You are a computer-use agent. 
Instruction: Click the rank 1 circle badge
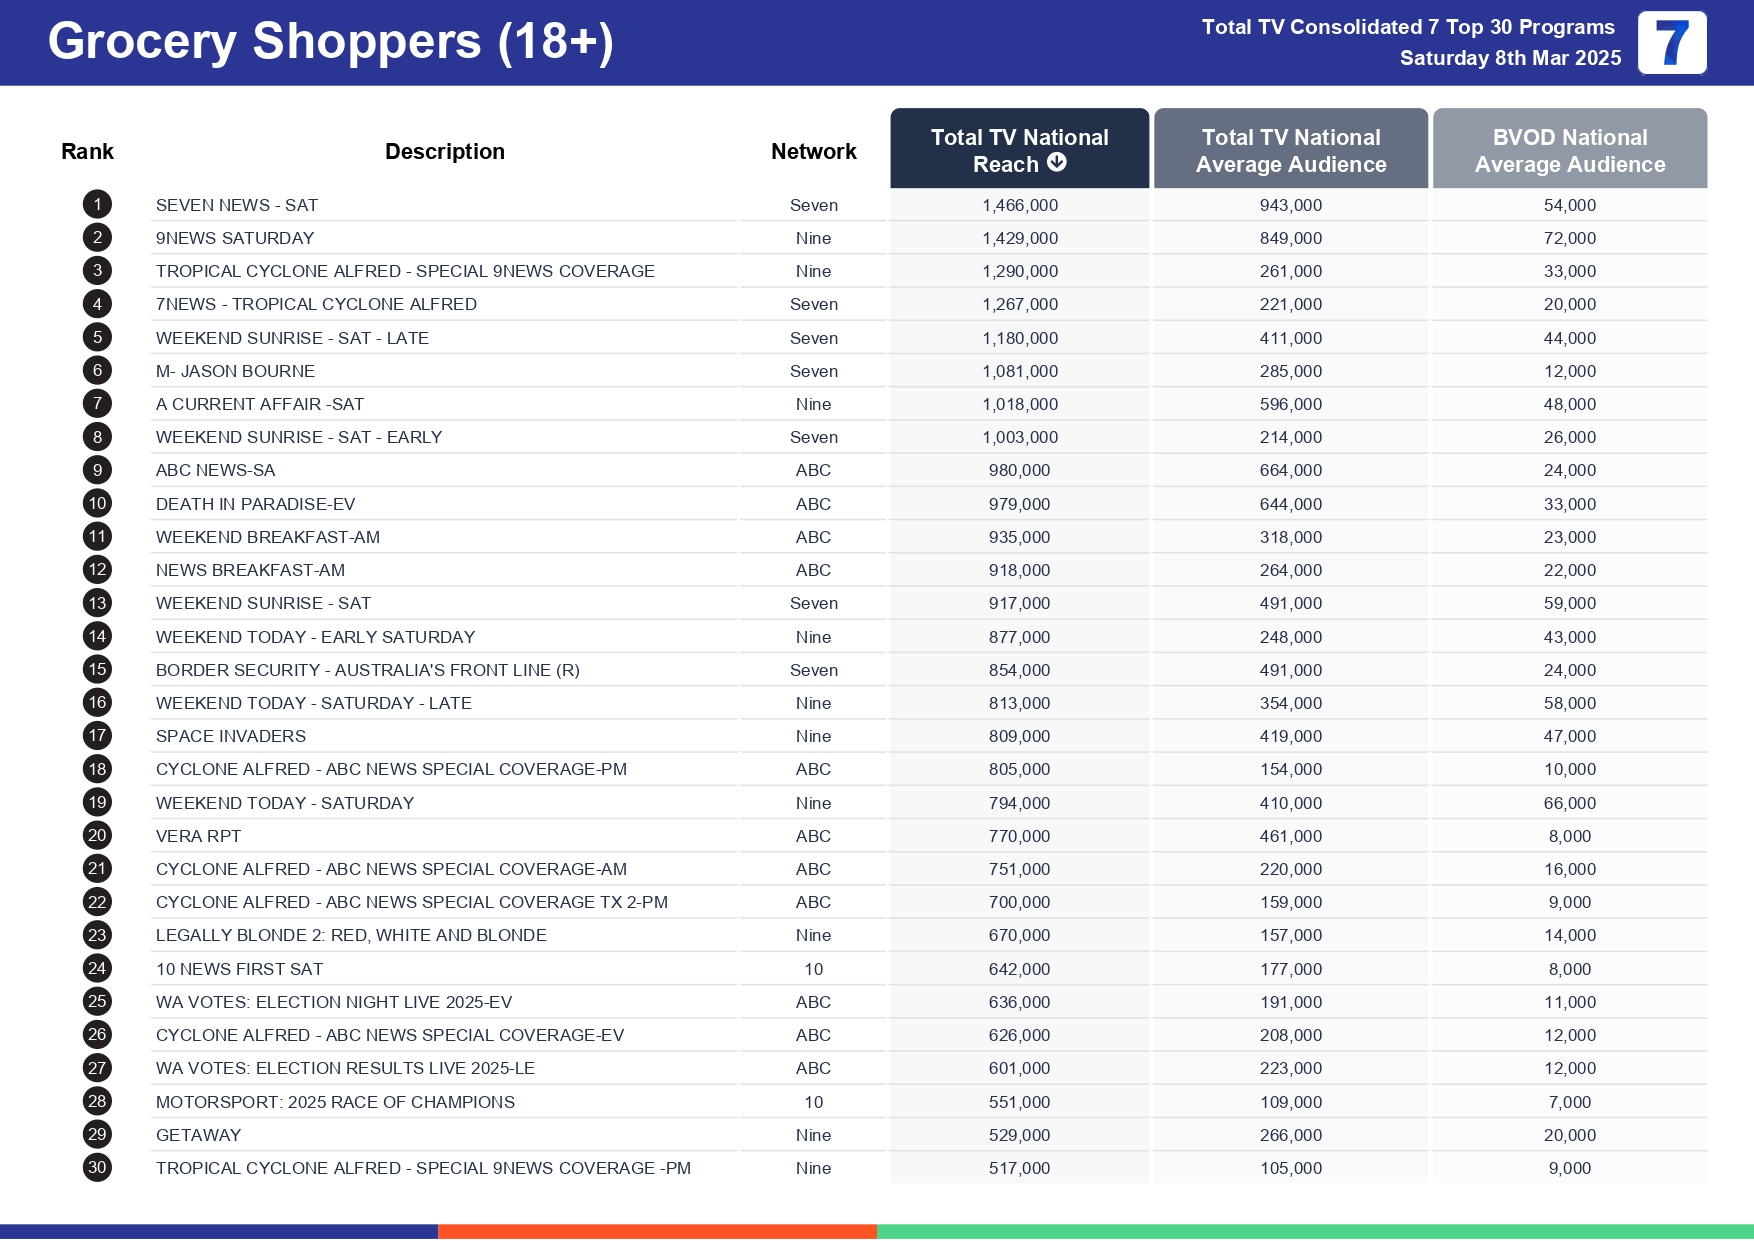pos(97,205)
